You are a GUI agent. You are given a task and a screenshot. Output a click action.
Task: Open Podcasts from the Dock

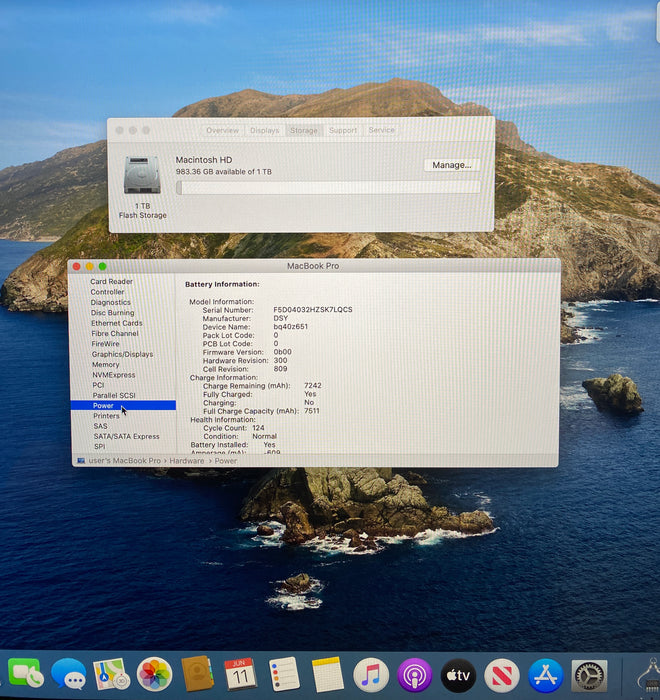tap(414, 675)
